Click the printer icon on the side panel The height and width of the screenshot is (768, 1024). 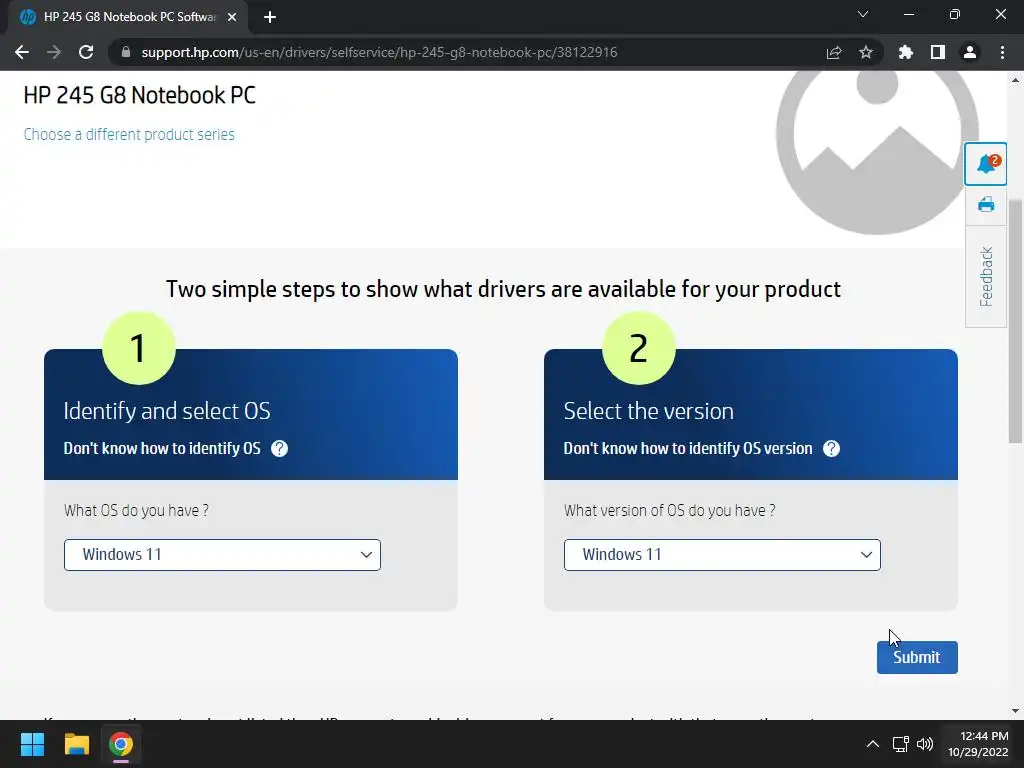click(986, 205)
